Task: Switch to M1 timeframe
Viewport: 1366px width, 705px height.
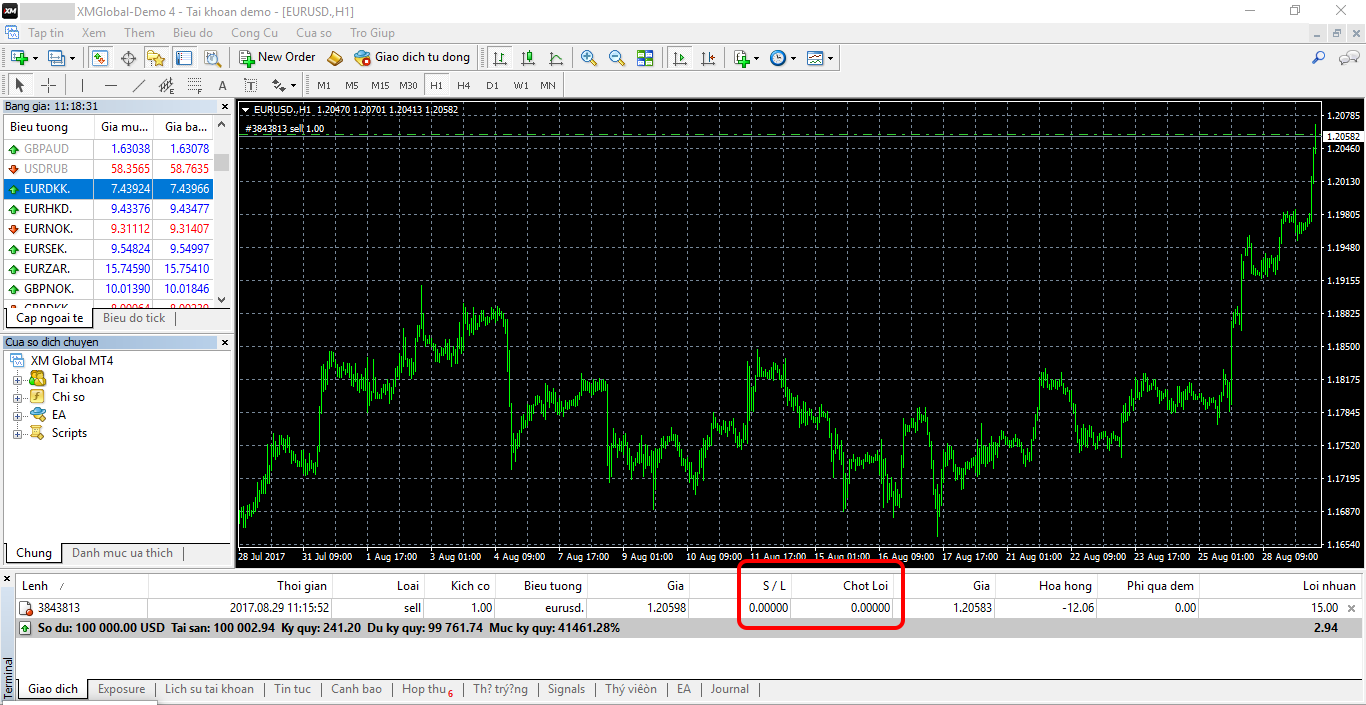Action: point(324,85)
